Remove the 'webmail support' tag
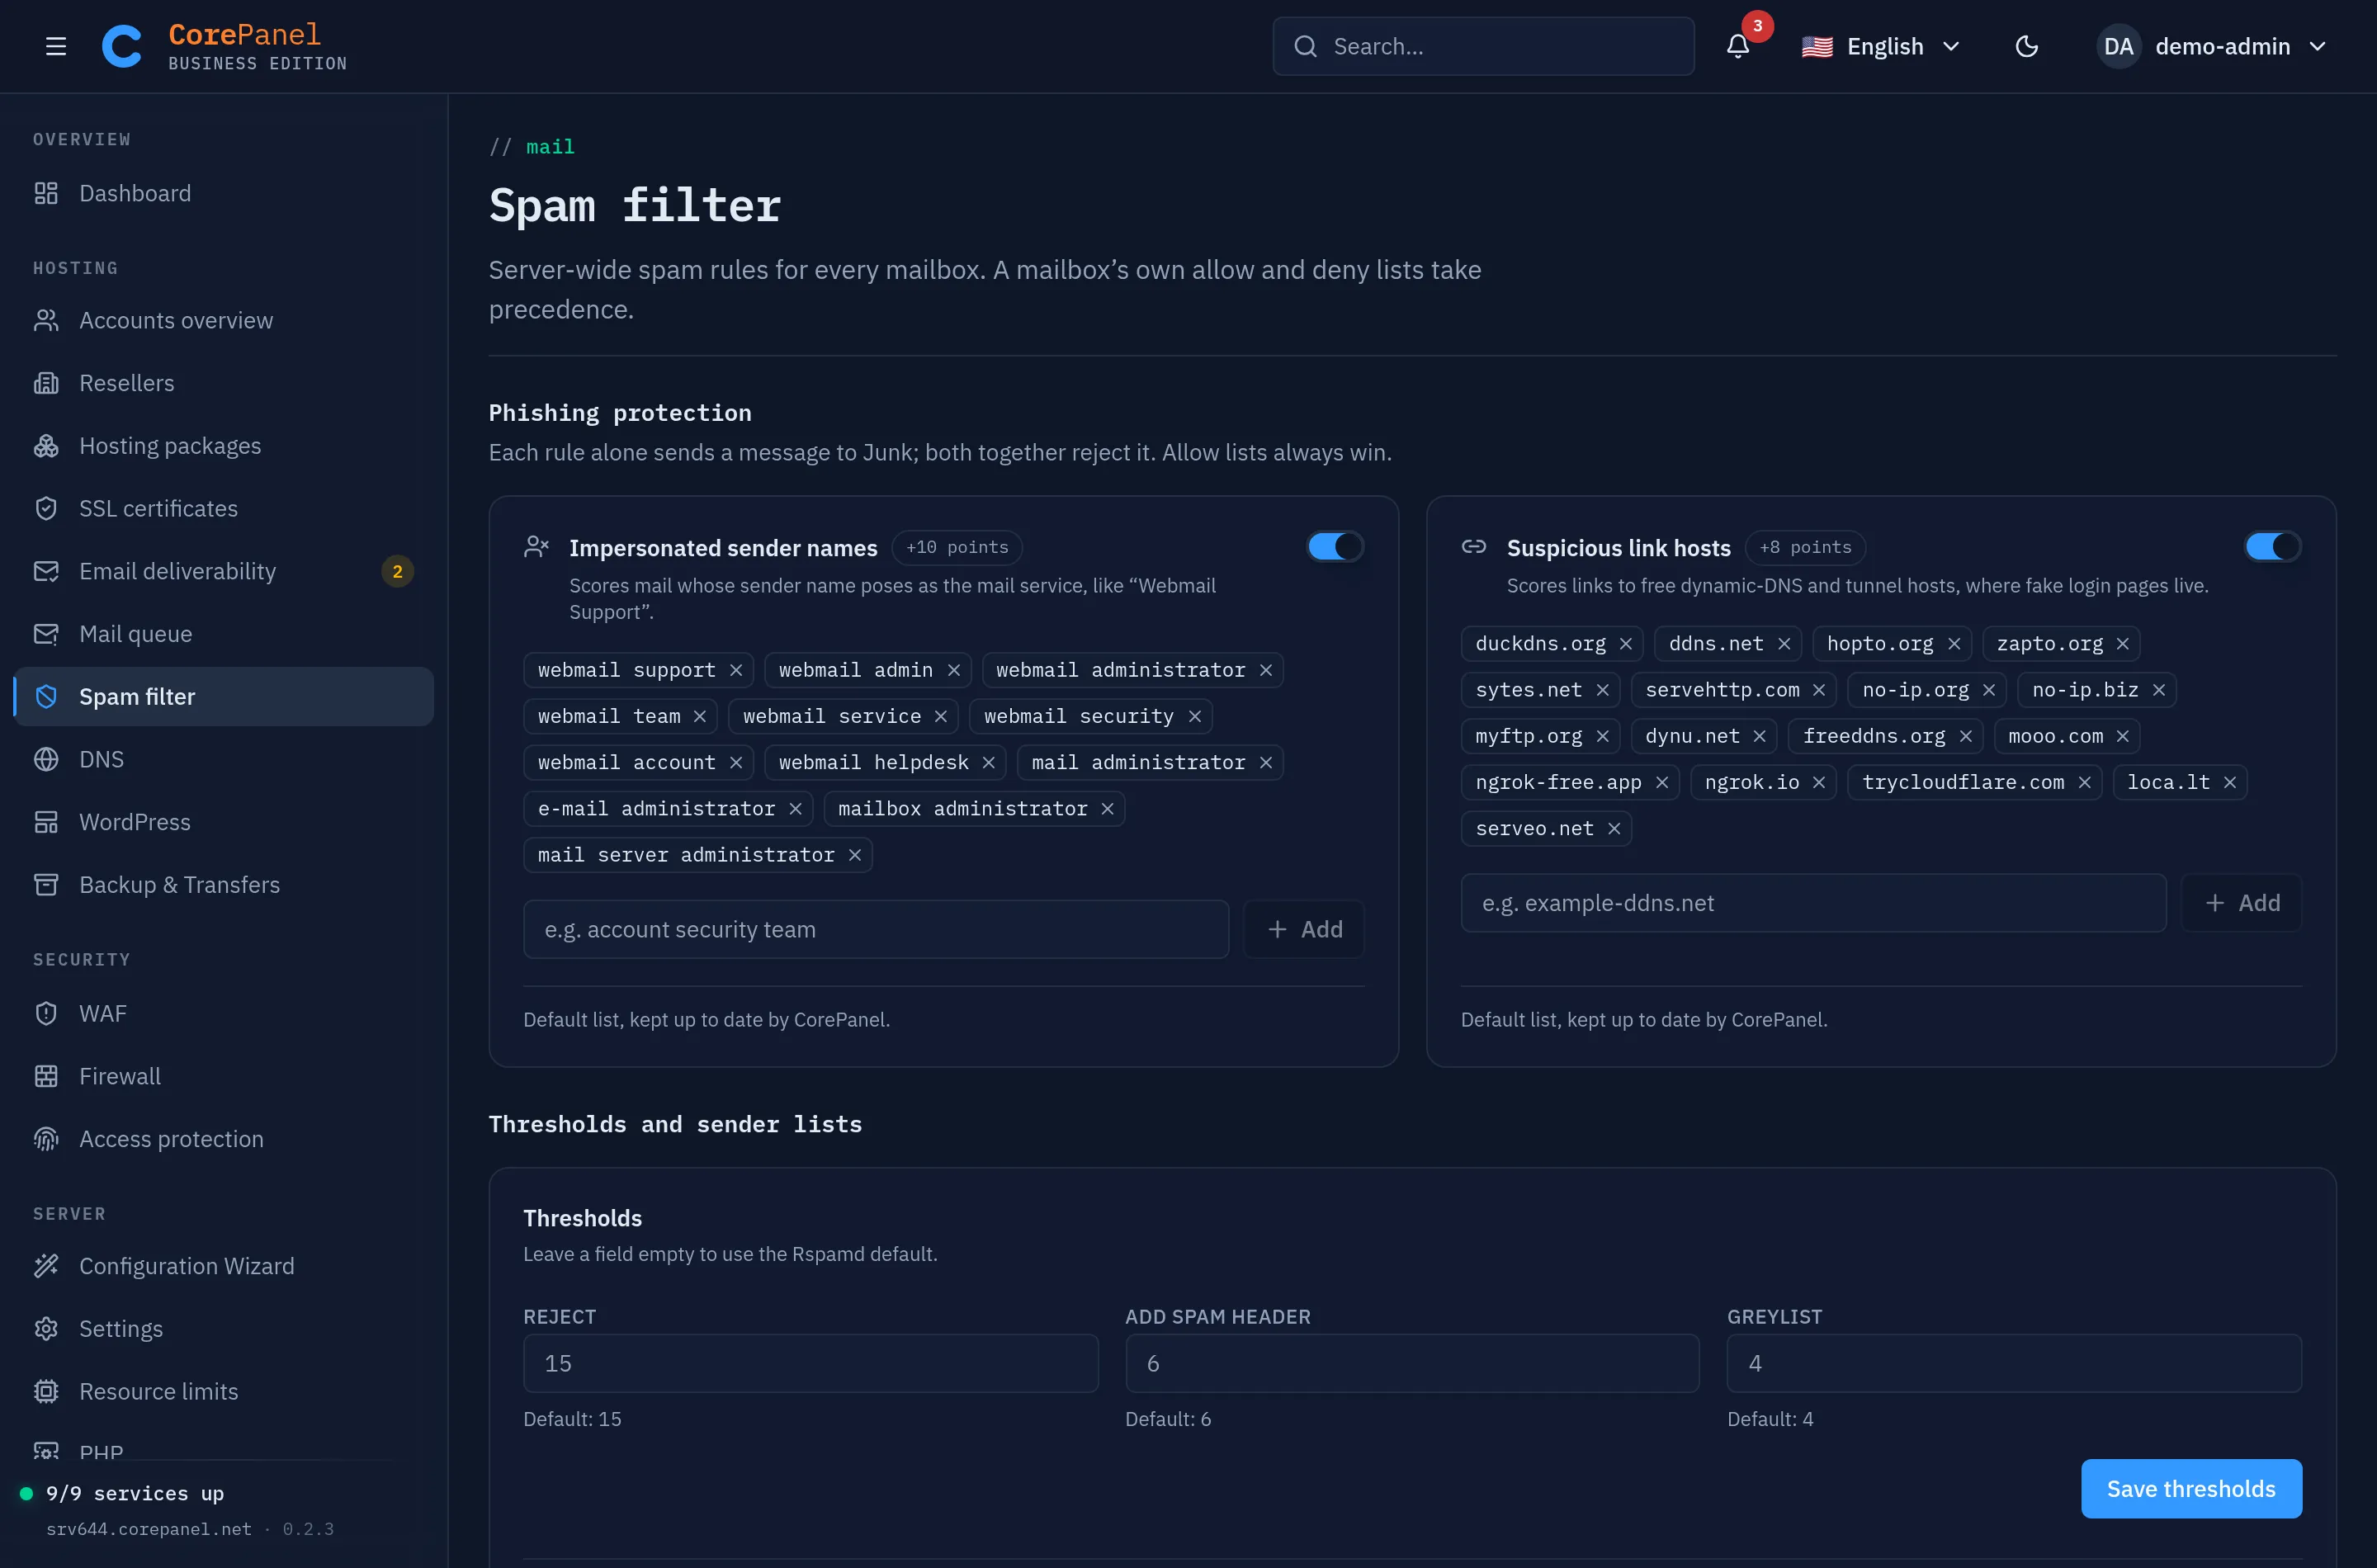 tap(736, 670)
